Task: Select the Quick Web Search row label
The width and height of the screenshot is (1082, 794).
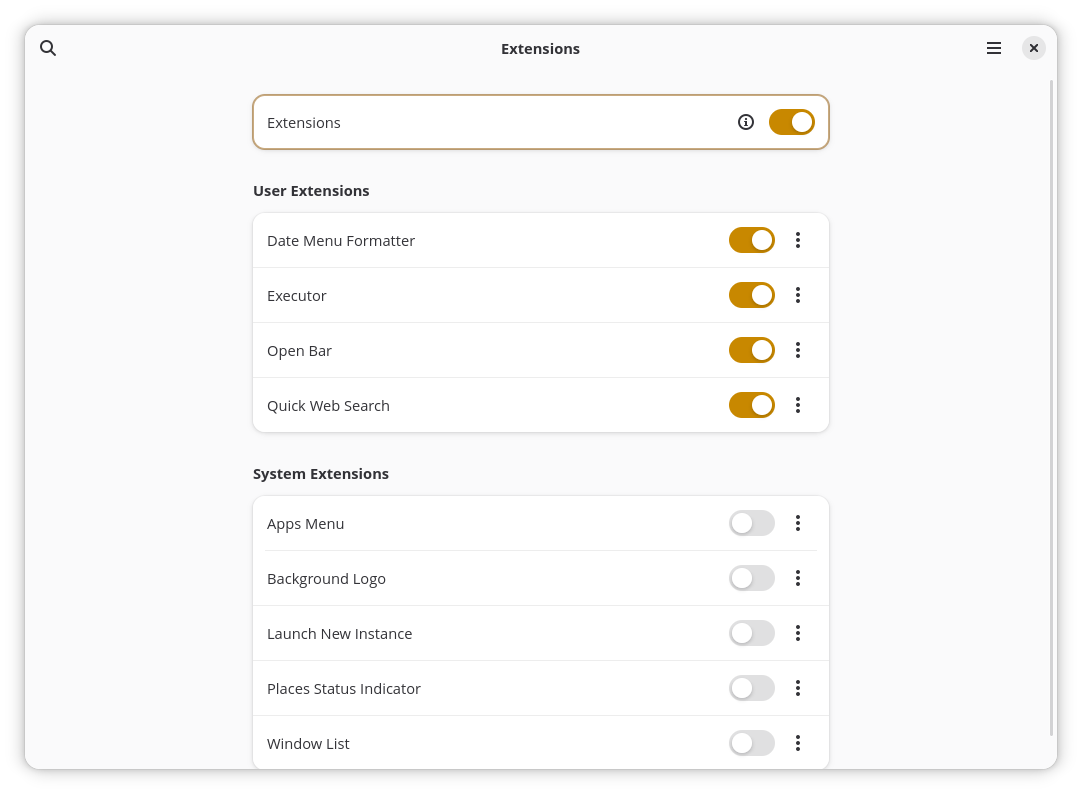Action: [x=328, y=405]
